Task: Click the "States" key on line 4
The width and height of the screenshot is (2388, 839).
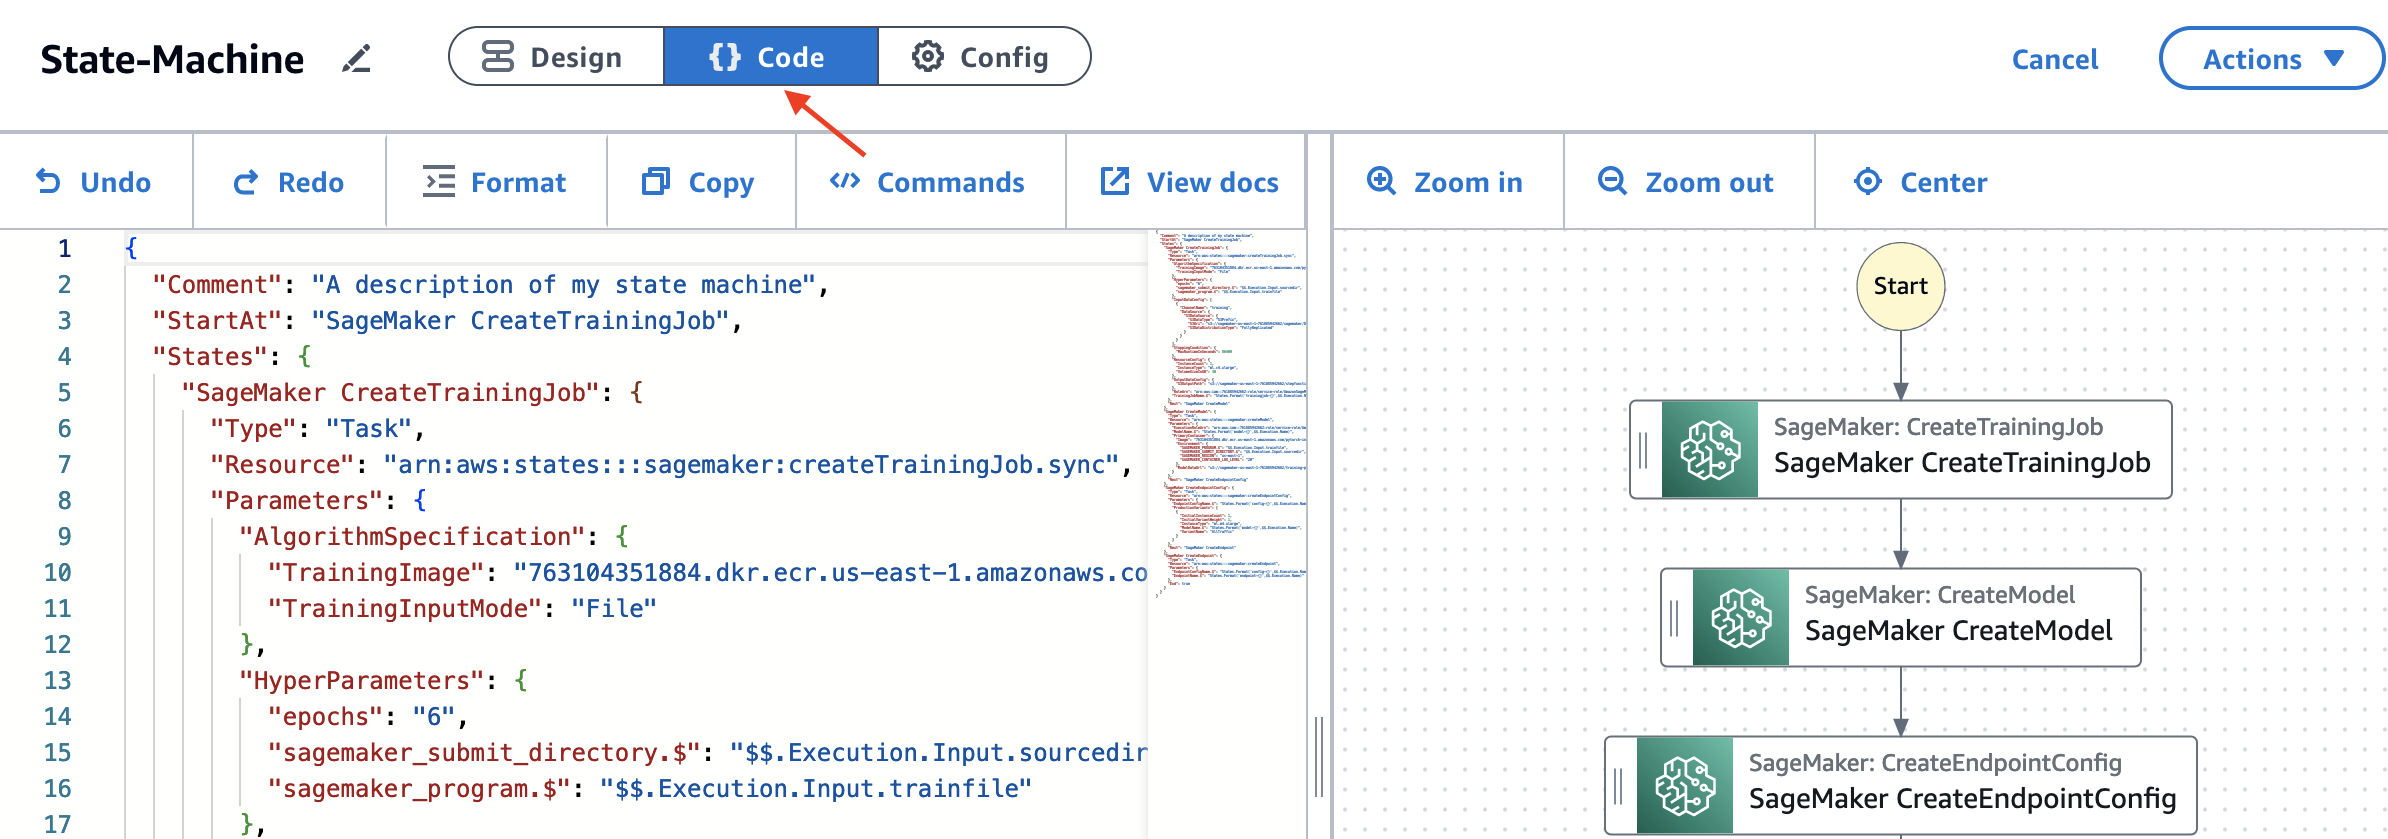Action: (210, 357)
